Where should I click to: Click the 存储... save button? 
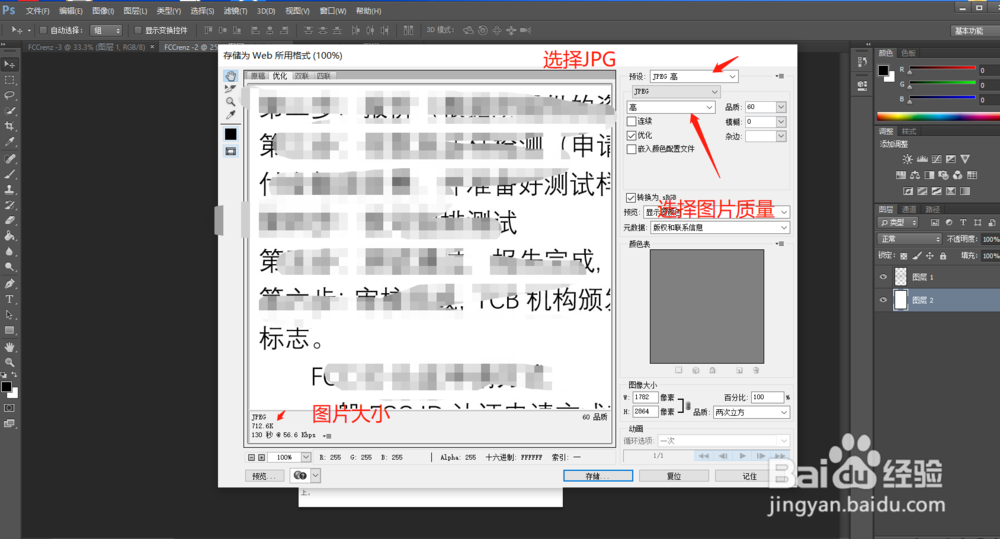pyautogui.click(x=598, y=476)
